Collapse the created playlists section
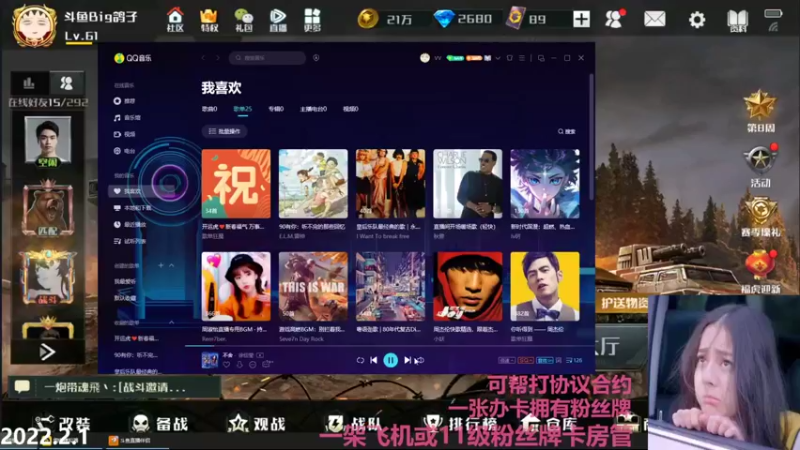Viewport: 800px width, 450px height. pyautogui.click(x=171, y=265)
